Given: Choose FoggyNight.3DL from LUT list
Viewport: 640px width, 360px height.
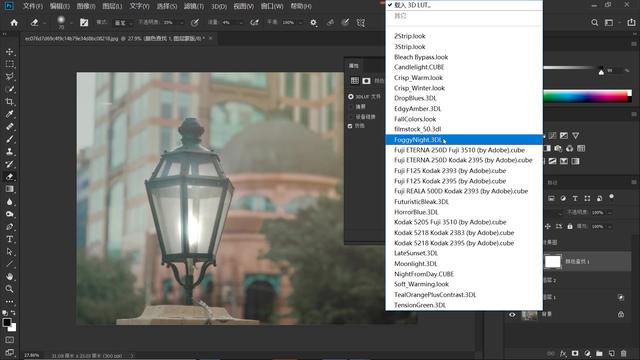Looking at the screenshot, I should coord(464,140).
